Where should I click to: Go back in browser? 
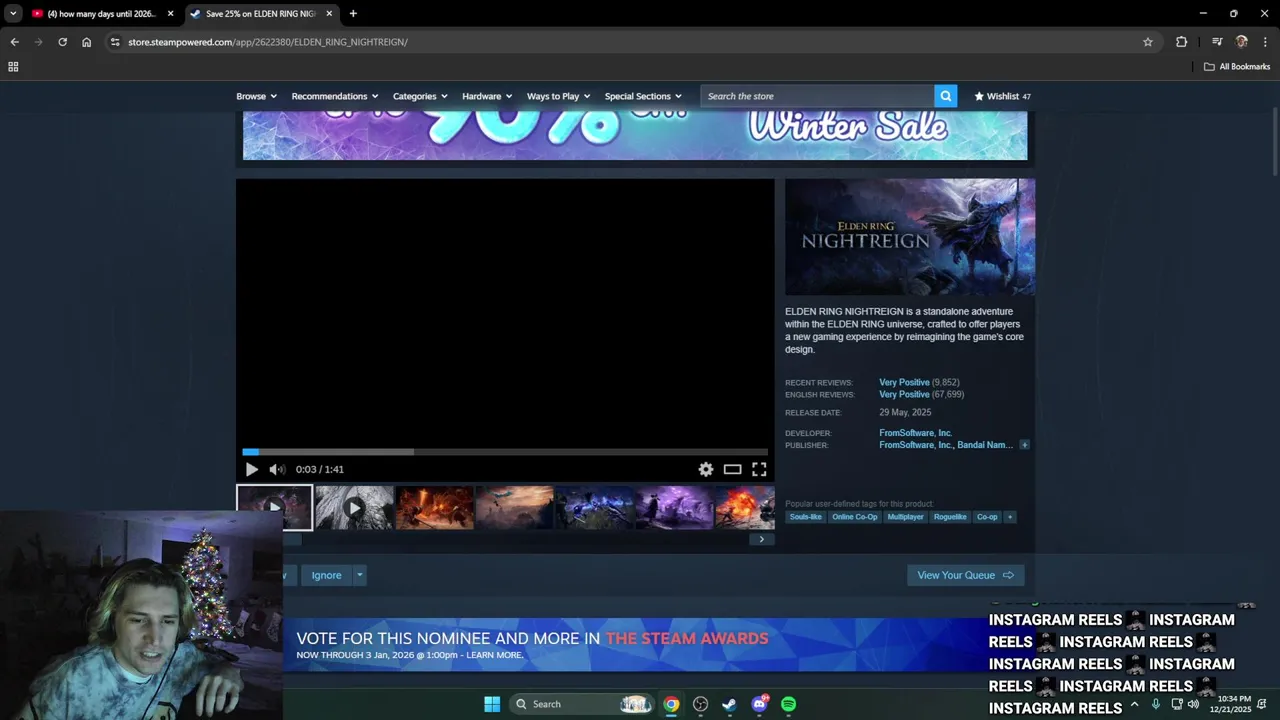(x=14, y=42)
